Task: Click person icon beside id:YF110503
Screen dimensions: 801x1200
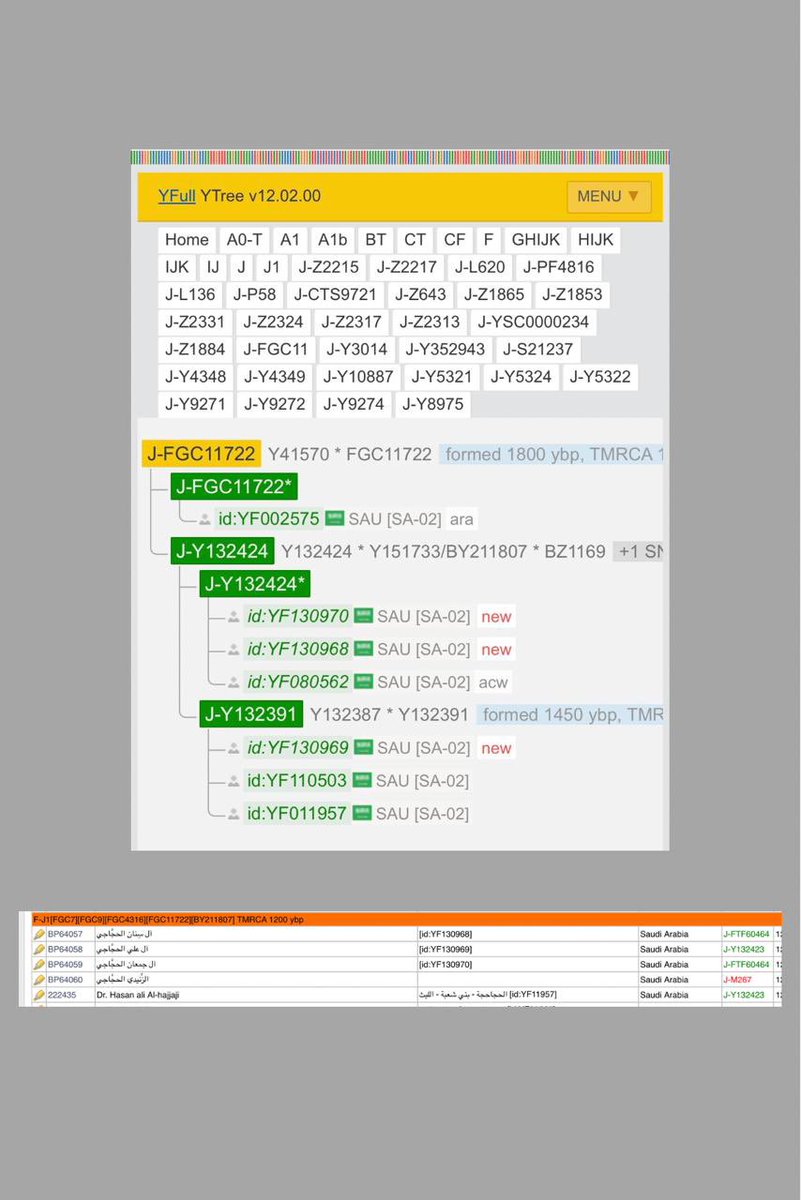Action: pos(234,782)
